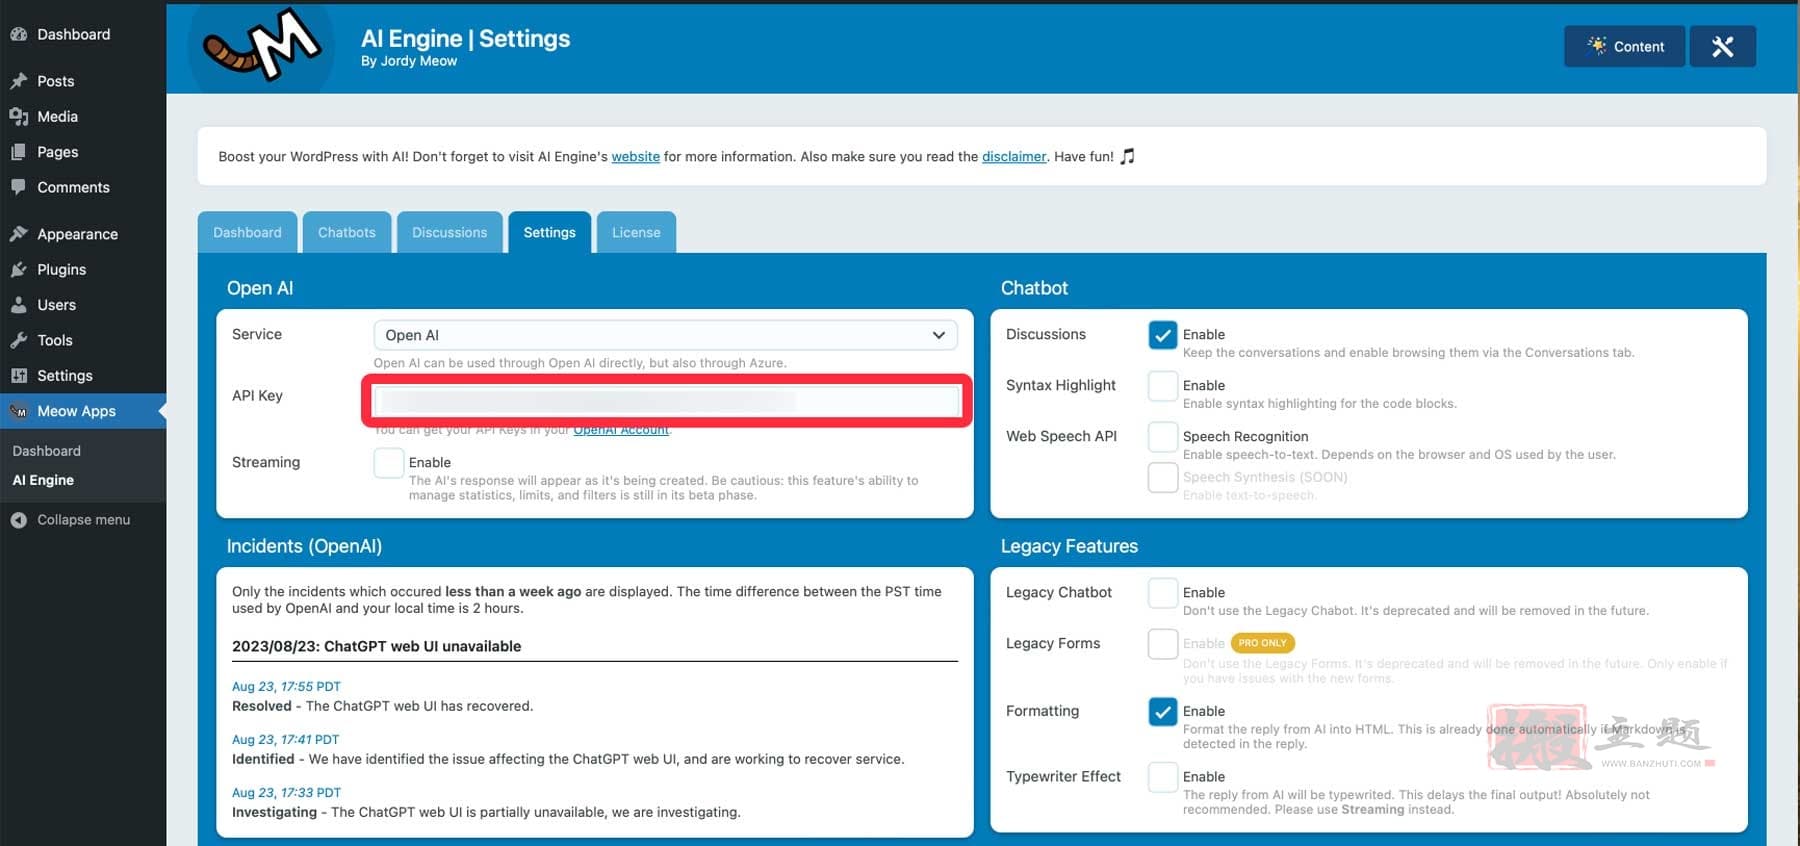Open tools via wrench-screwdriver header button
Screen dimensions: 1800x846
point(1722,46)
